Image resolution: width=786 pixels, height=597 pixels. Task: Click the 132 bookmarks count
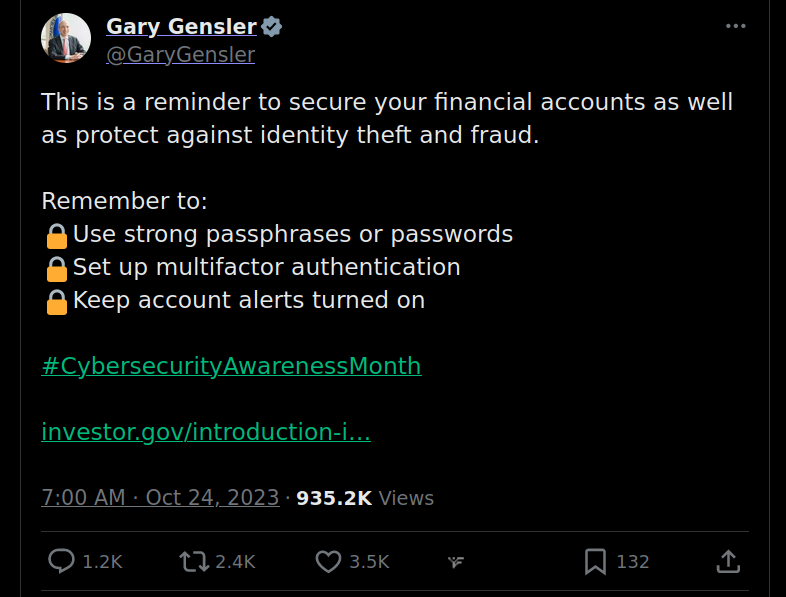click(x=633, y=562)
